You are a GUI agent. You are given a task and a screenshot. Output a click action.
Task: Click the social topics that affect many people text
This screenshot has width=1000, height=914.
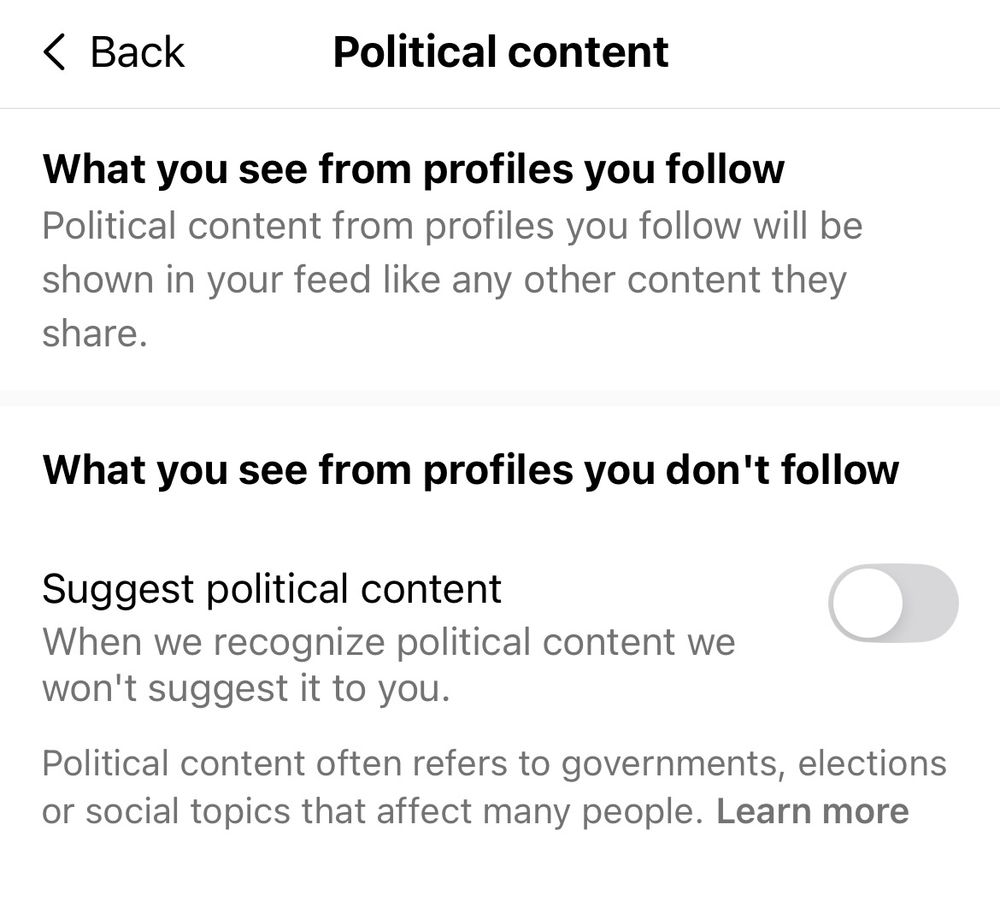370,811
